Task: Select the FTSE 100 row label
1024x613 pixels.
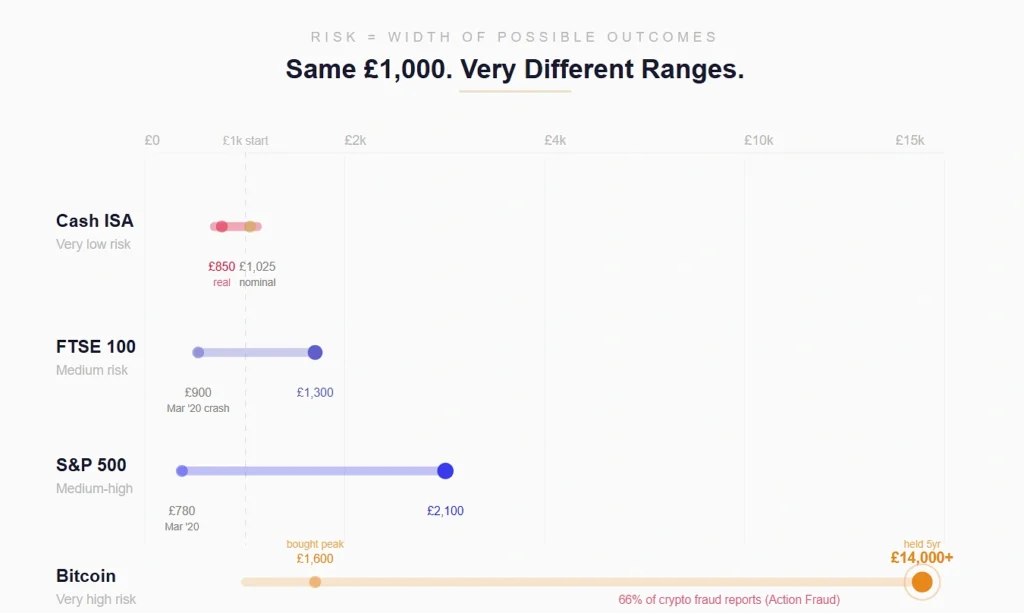Action: point(96,347)
